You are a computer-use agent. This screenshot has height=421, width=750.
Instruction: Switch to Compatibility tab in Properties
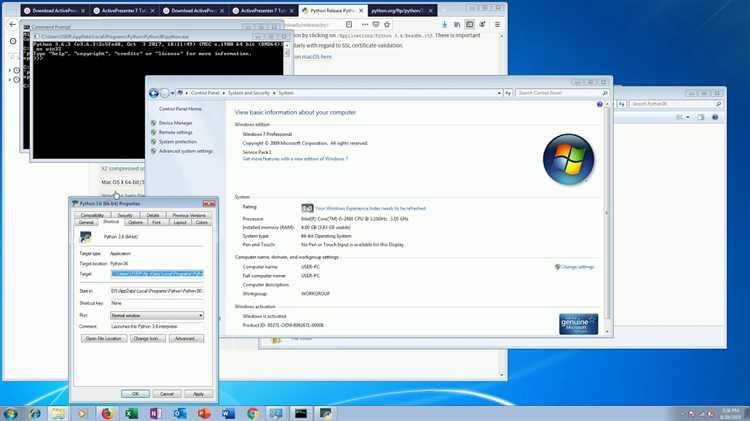[92, 215]
